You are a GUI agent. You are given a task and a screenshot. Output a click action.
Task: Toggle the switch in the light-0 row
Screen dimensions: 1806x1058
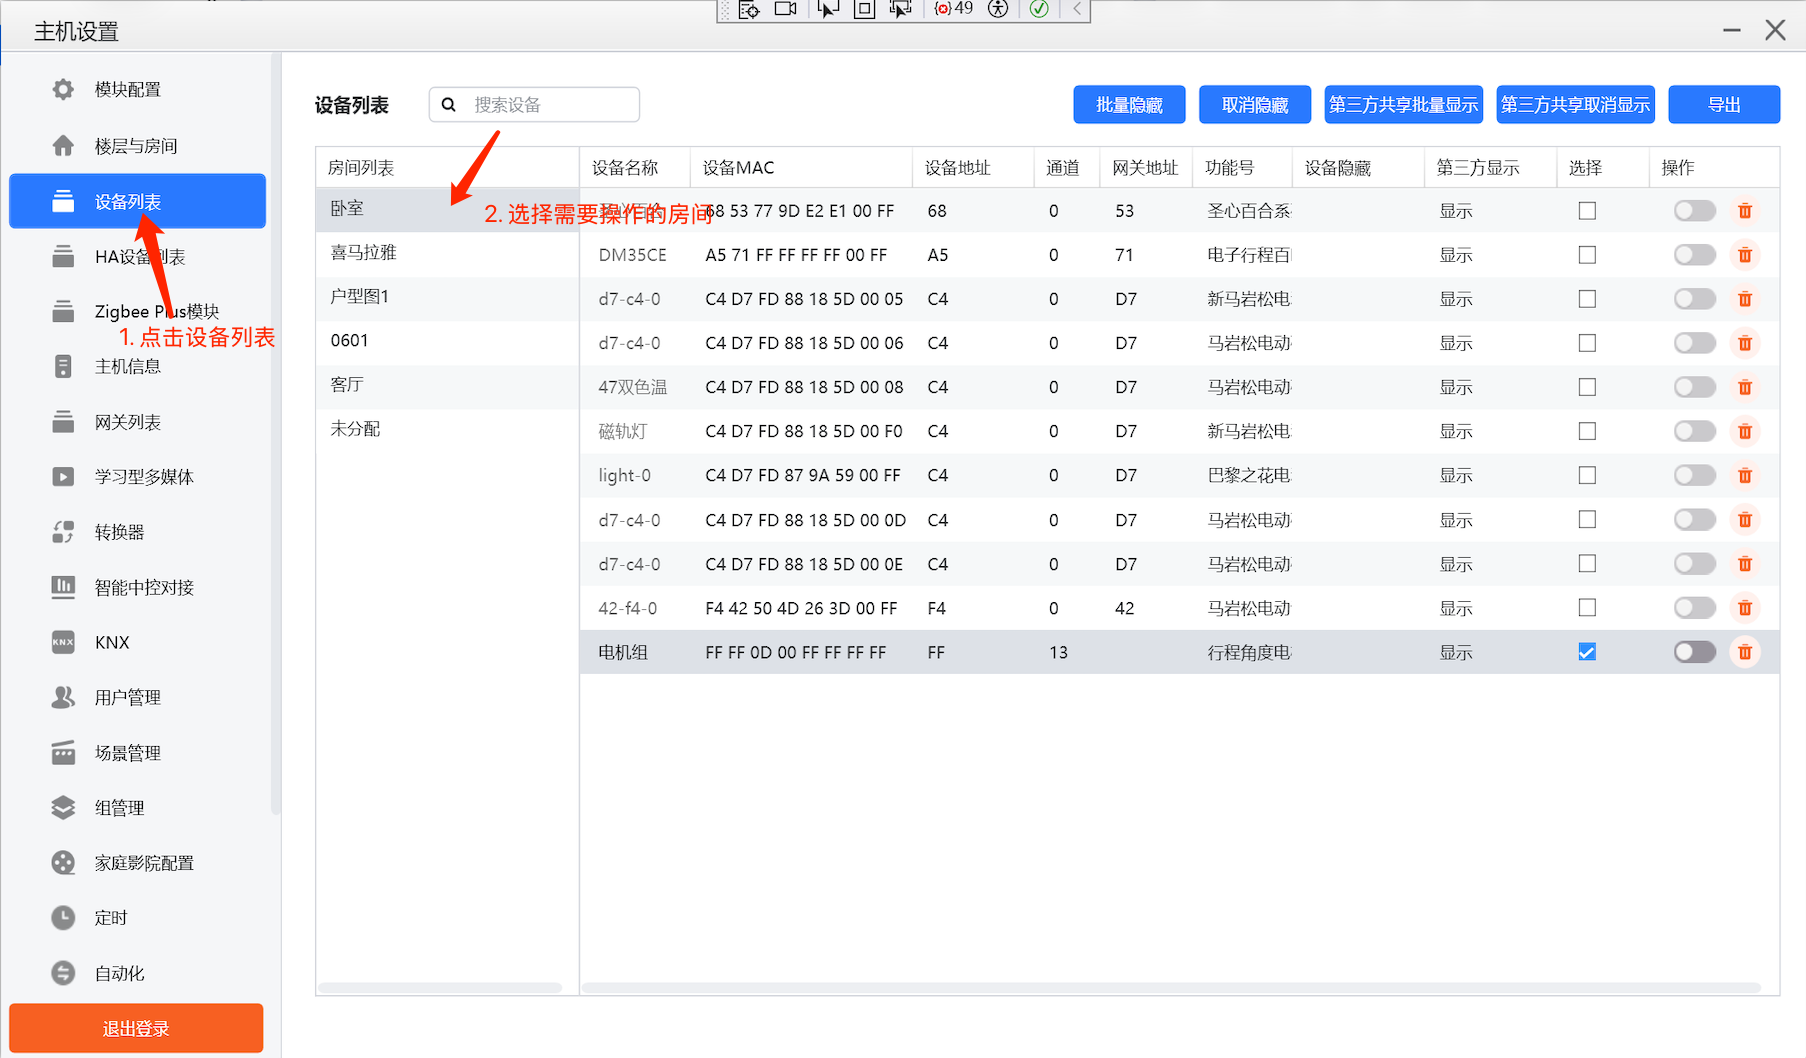pyautogui.click(x=1694, y=475)
